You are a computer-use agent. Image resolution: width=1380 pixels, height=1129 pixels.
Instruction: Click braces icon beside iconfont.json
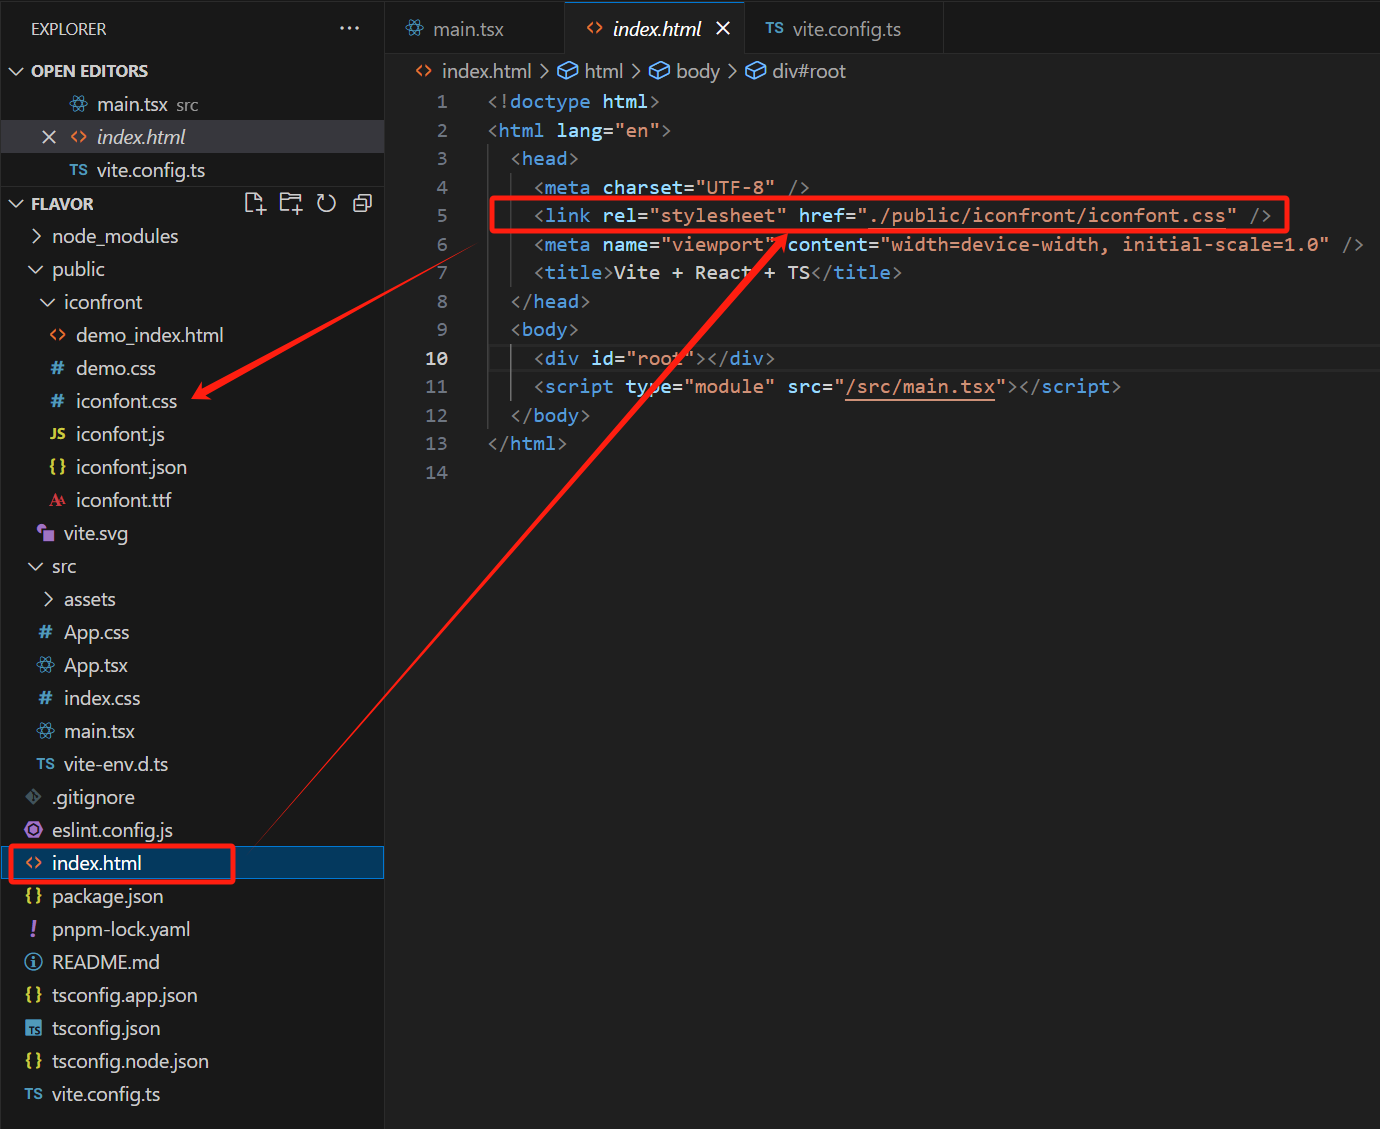[57, 467]
